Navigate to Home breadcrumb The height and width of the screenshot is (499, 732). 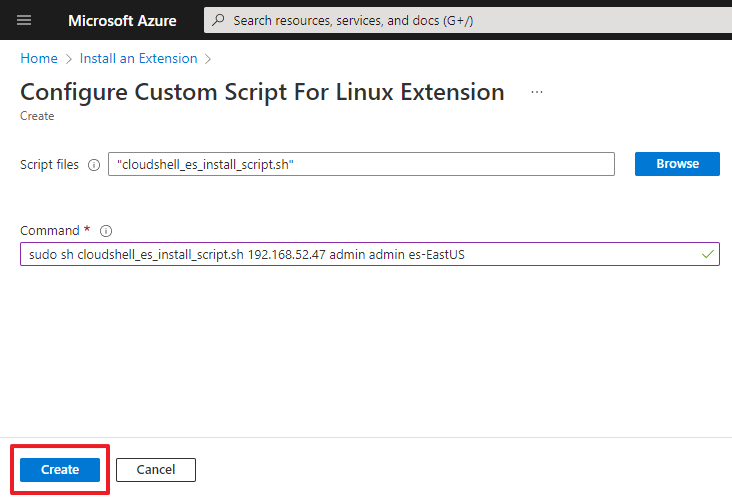(x=38, y=59)
